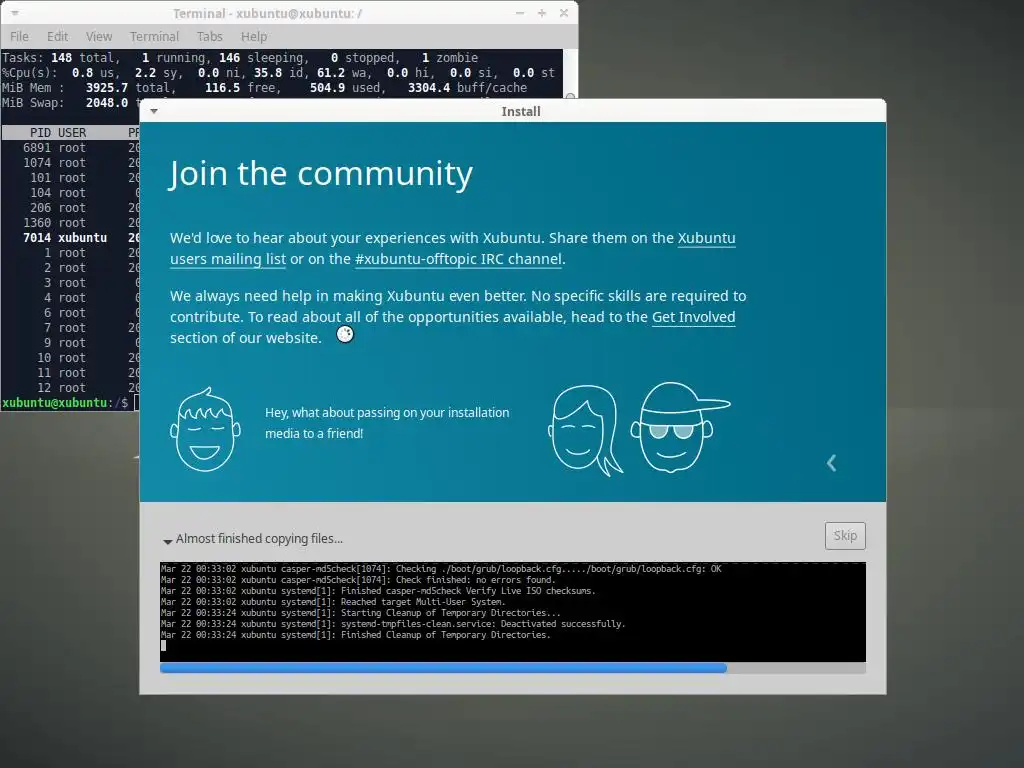Screen dimensions: 1024x768
Task: Select the process row with PID 206
Action: tap(71, 208)
